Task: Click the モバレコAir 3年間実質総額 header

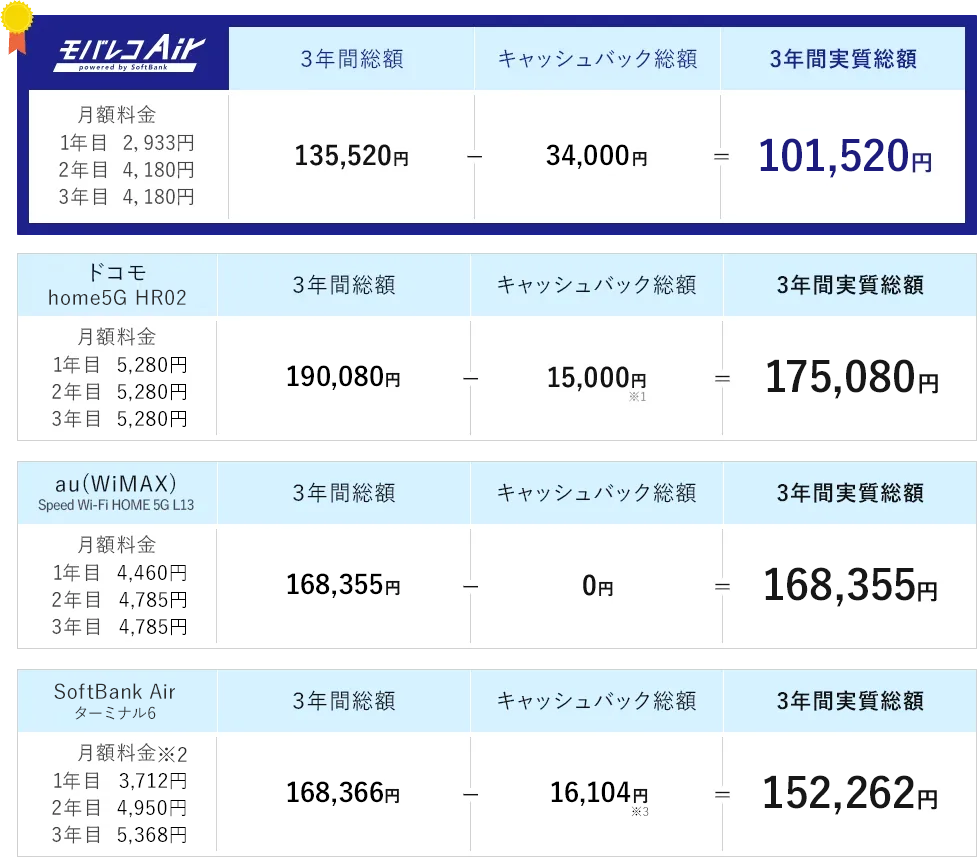Action: [843, 59]
